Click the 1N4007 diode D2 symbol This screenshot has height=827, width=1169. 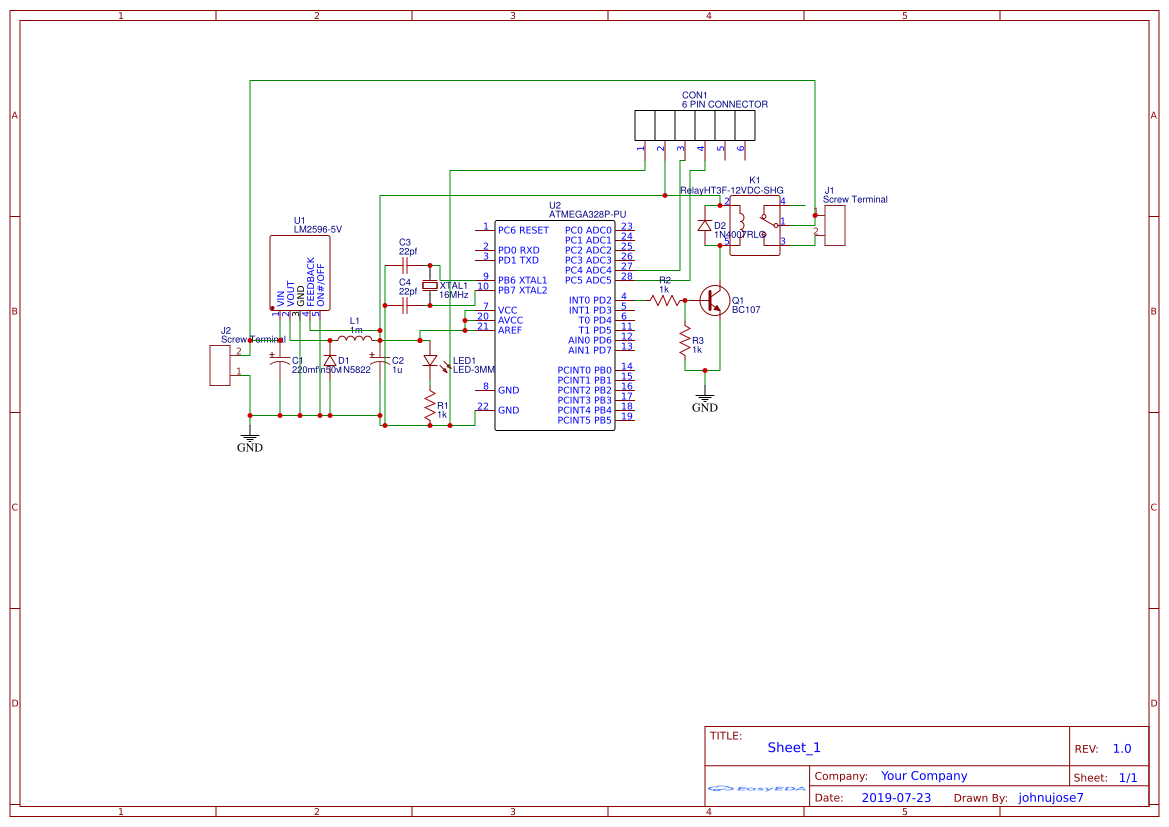[707, 225]
